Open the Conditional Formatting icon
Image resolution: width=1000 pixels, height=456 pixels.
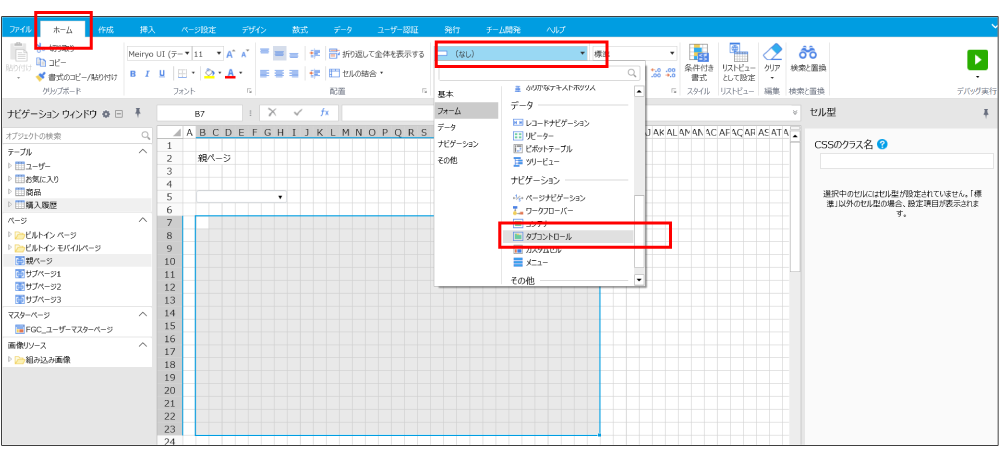[x=698, y=54]
